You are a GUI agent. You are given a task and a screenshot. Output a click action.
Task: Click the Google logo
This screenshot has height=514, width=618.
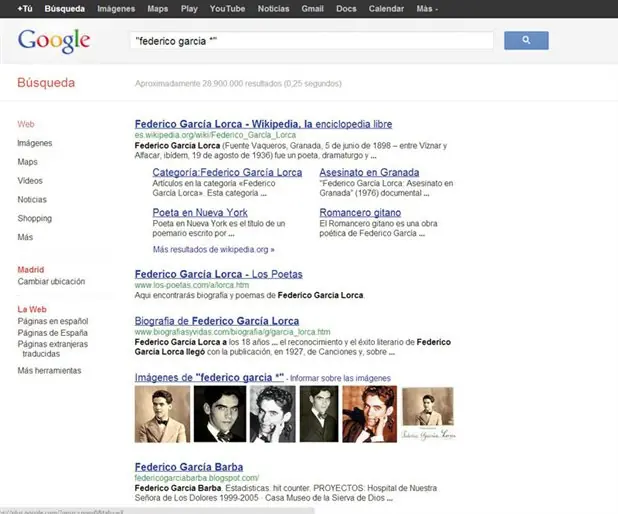[54, 41]
